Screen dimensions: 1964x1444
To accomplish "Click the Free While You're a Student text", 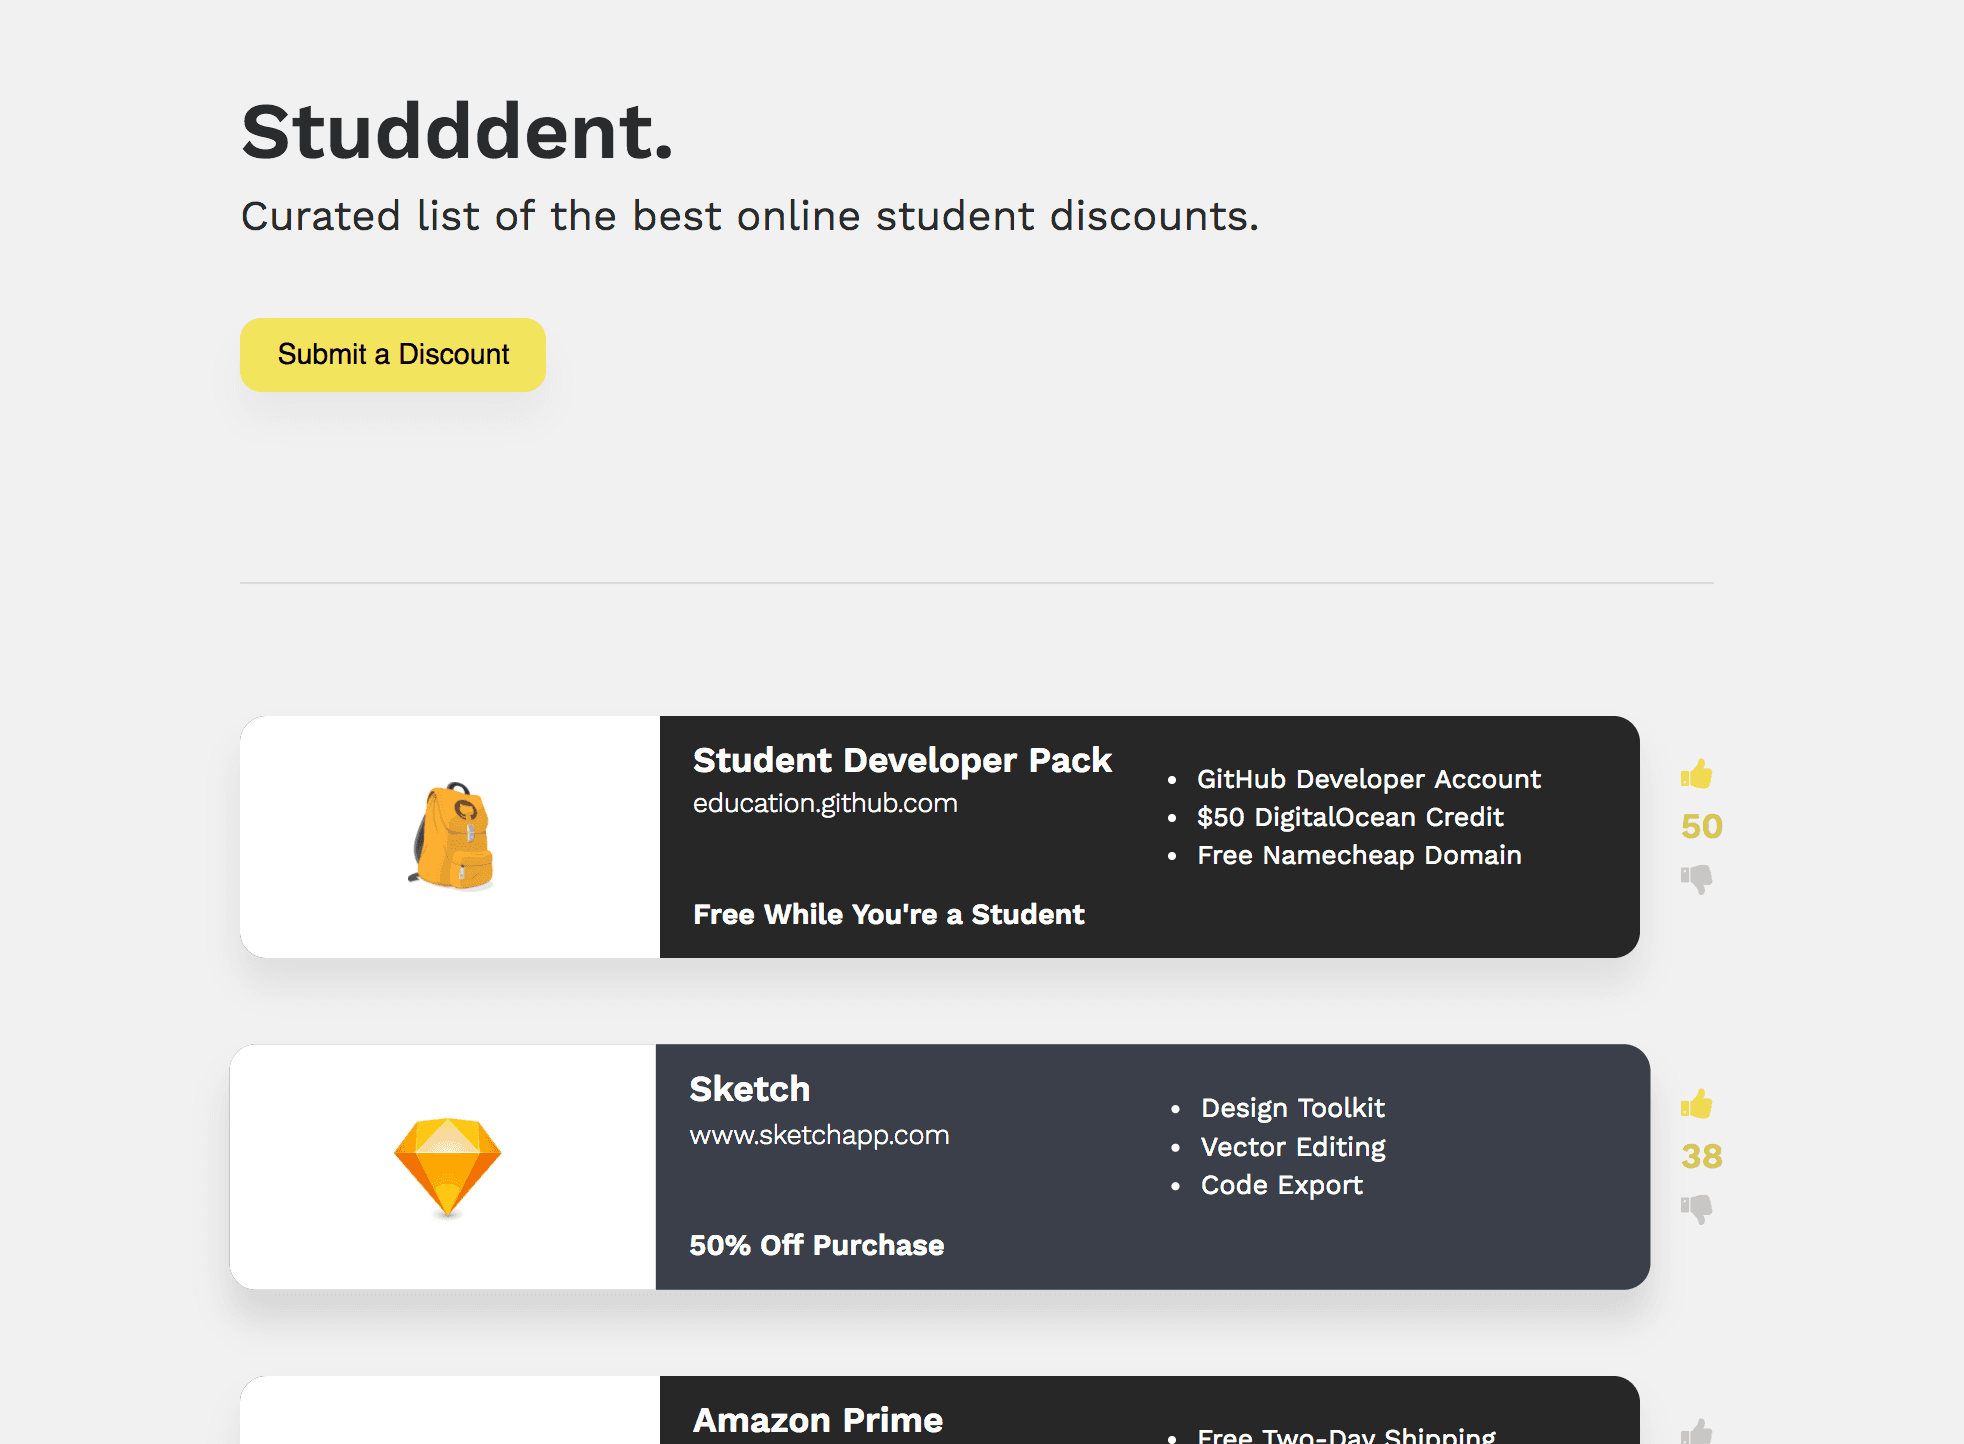I will (x=888, y=914).
